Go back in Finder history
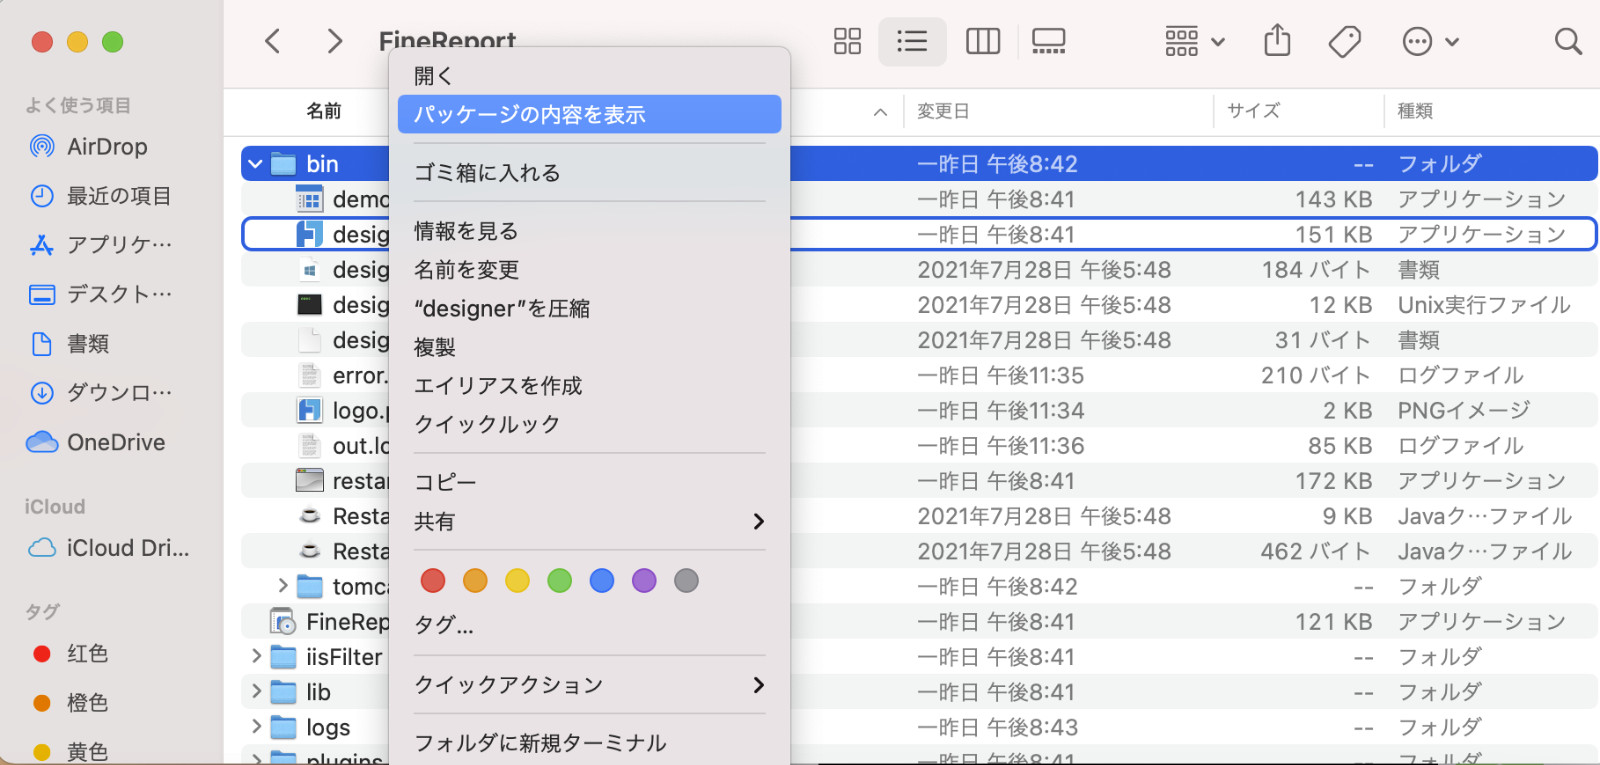Viewport: 1600px width, 765px height. pyautogui.click(x=272, y=41)
